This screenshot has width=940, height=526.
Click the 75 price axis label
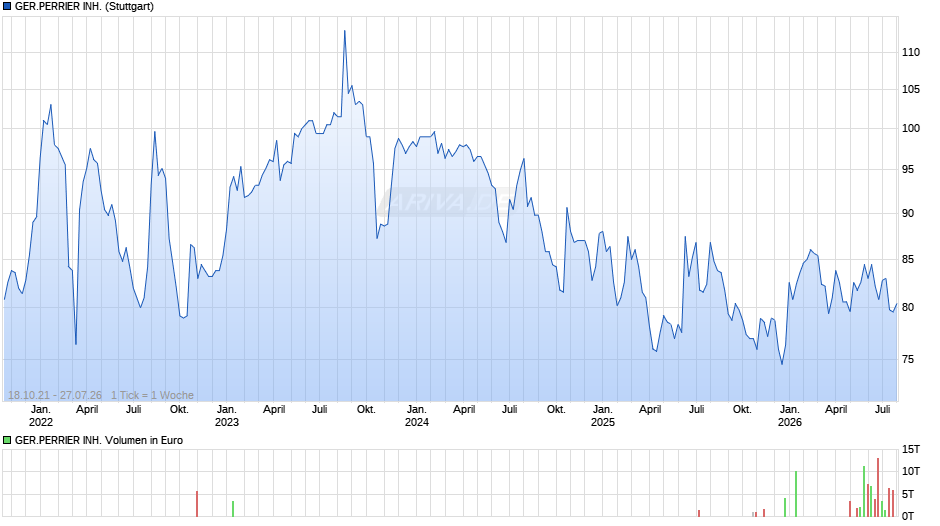[908, 359]
